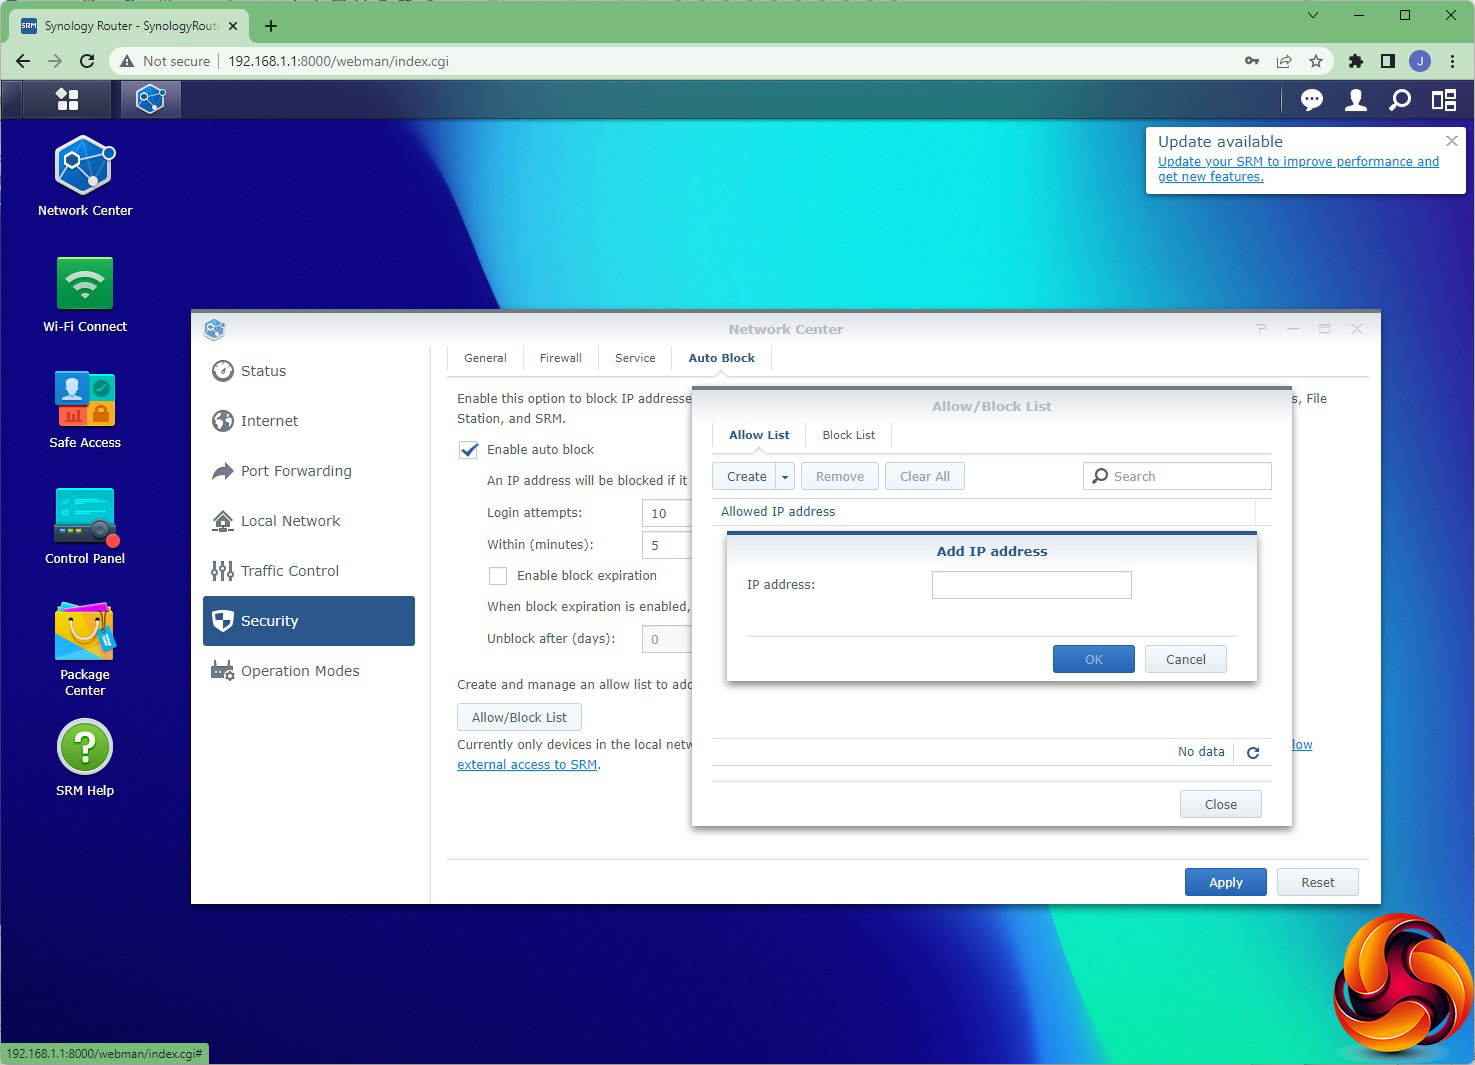
Task: Open Operation Modes in the sidebar
Action: point(309,671)
